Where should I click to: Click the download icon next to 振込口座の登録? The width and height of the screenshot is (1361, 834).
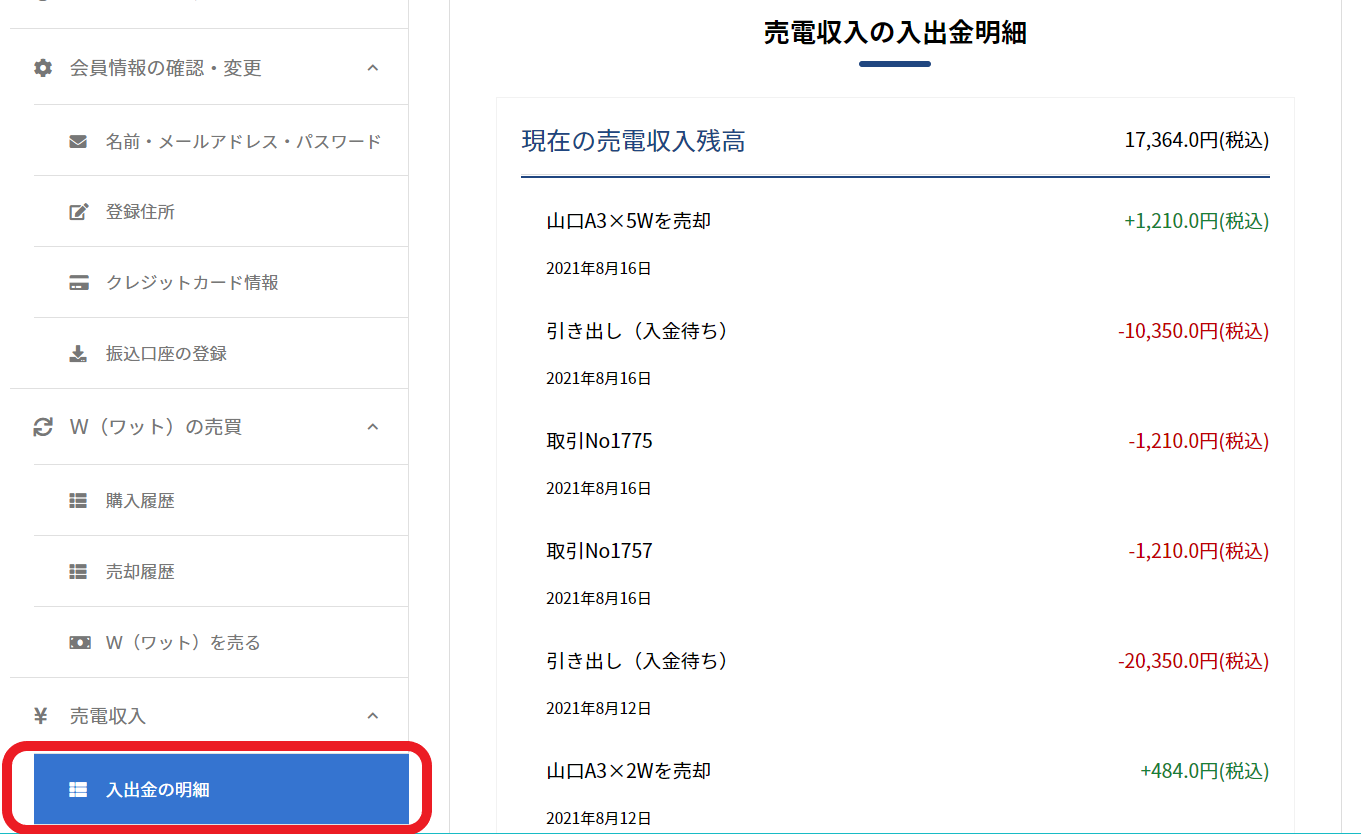click(x=78, y=354)
